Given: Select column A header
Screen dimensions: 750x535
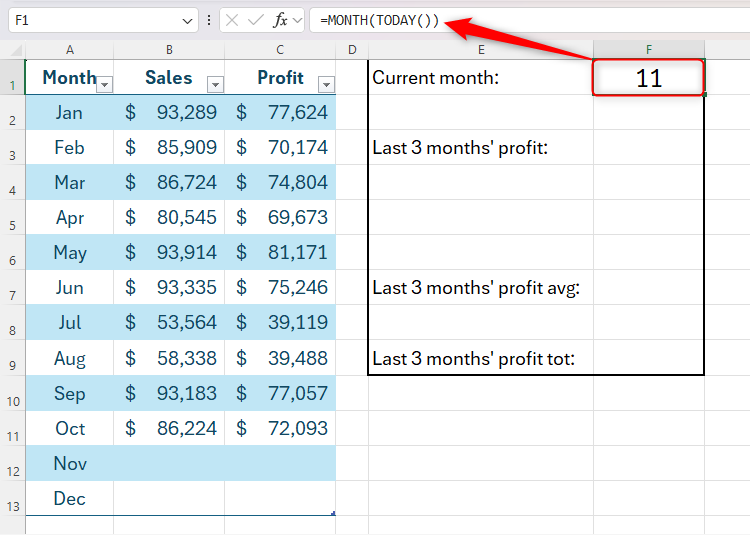Looking at the screenshot, I should 70,50.
